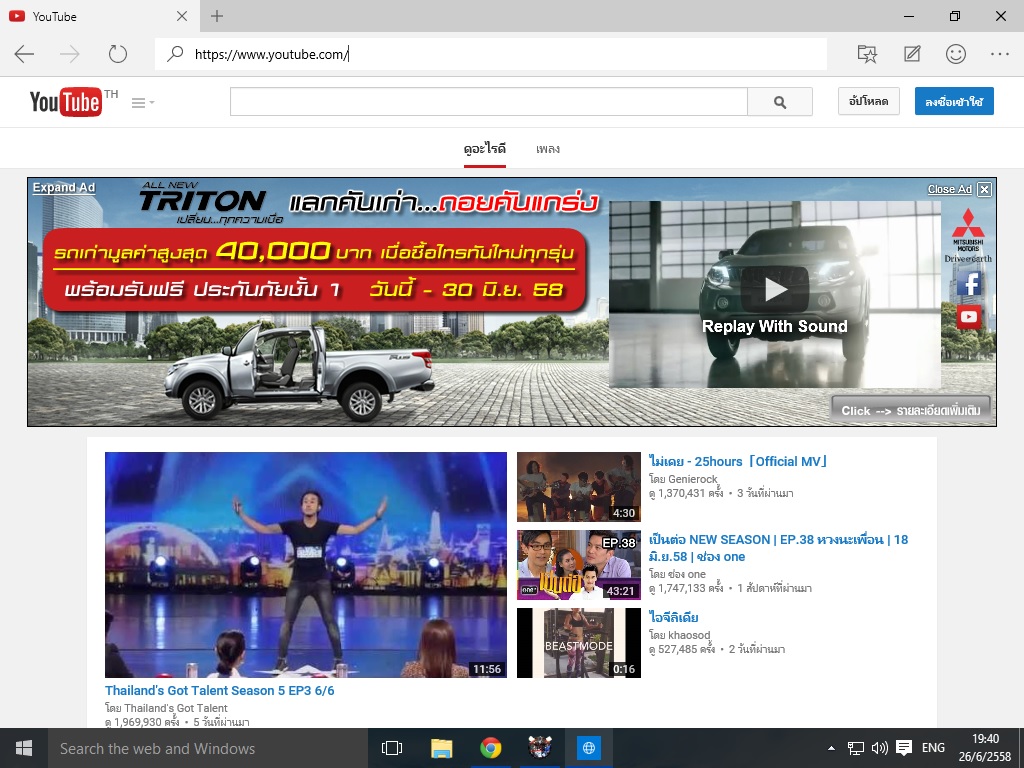Close the YouTube tab

point(182,16)
